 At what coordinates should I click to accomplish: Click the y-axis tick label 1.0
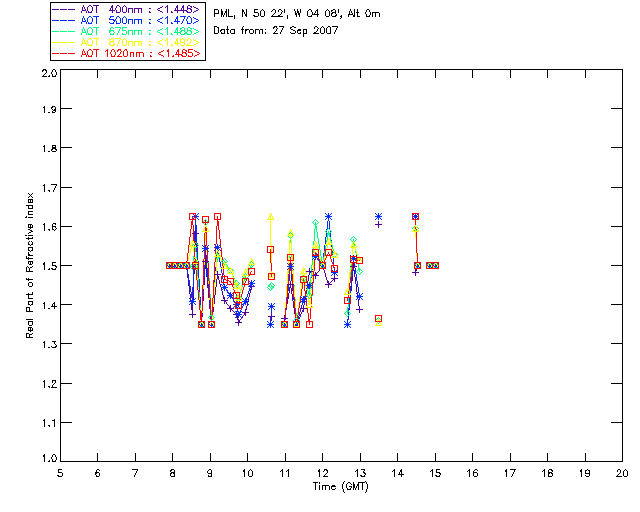tap(49, 458)
